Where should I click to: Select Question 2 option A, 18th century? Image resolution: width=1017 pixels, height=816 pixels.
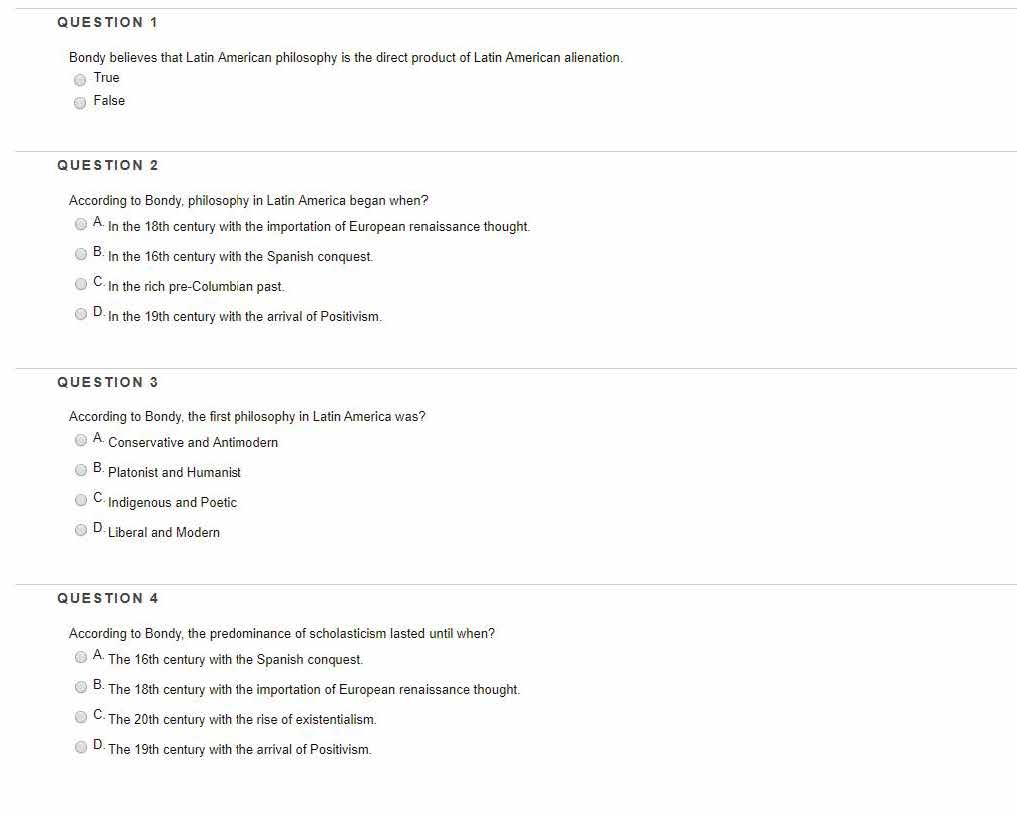coord(81,224)
